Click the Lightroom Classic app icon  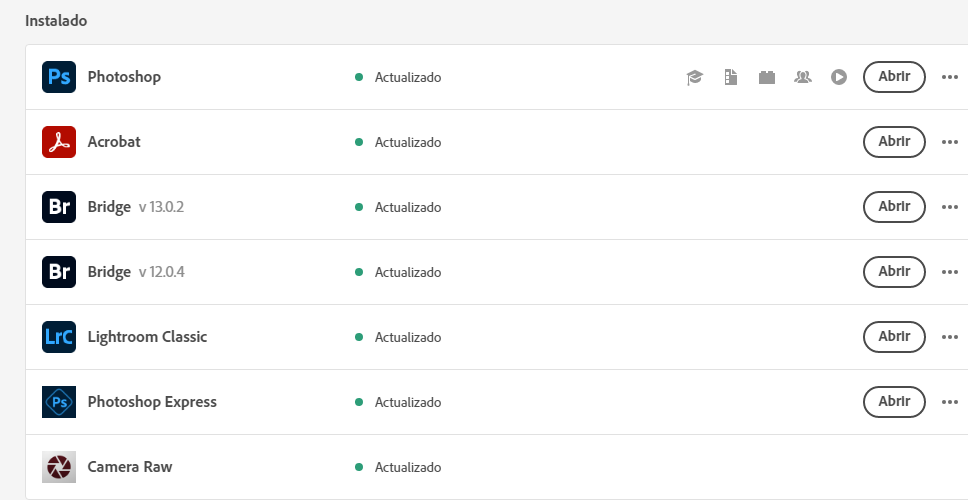tap(59, 337)
